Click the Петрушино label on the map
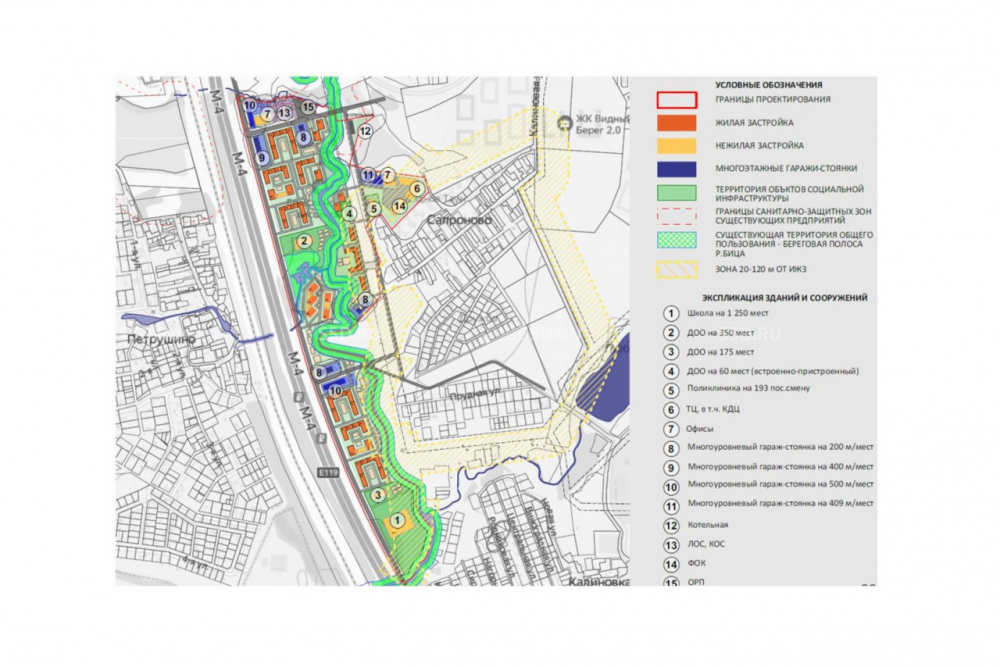Image resolution: width=1000 pixels, height=667 pixels. click(x=161, y=340)
